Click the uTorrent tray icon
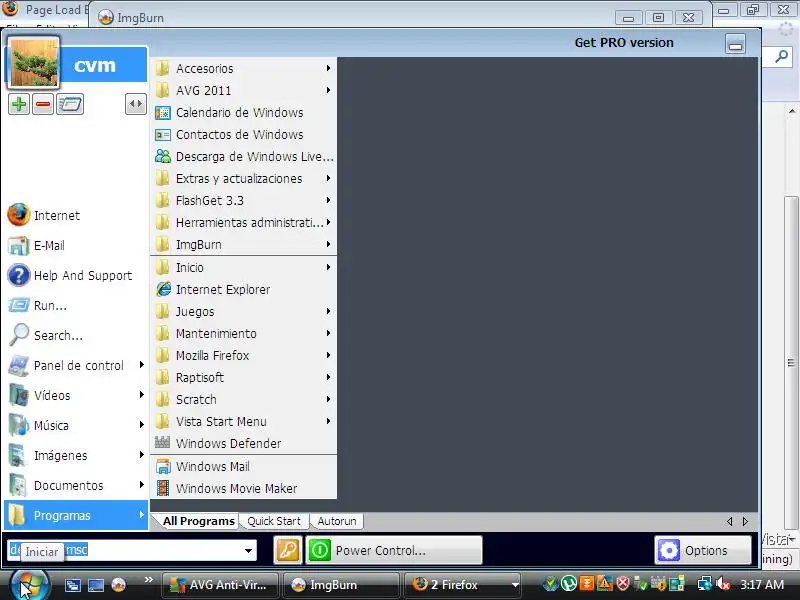Viewport: 800px width, 600px height. click(x=569, y=583)
